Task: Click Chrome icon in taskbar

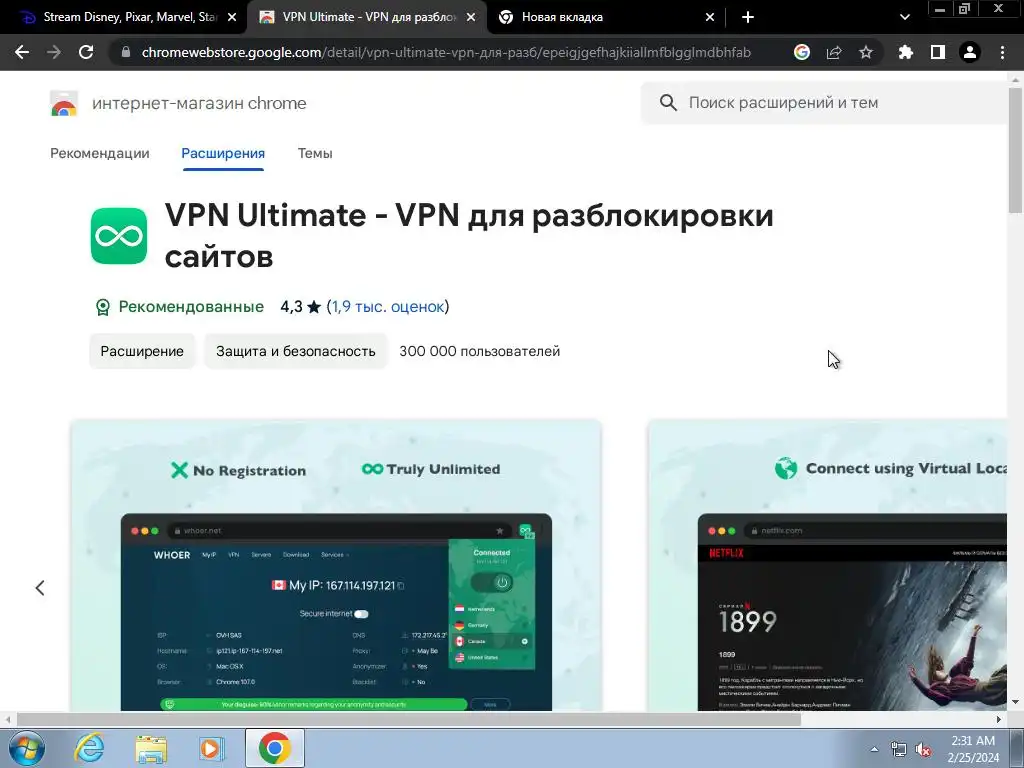Action: click(275, 748)
